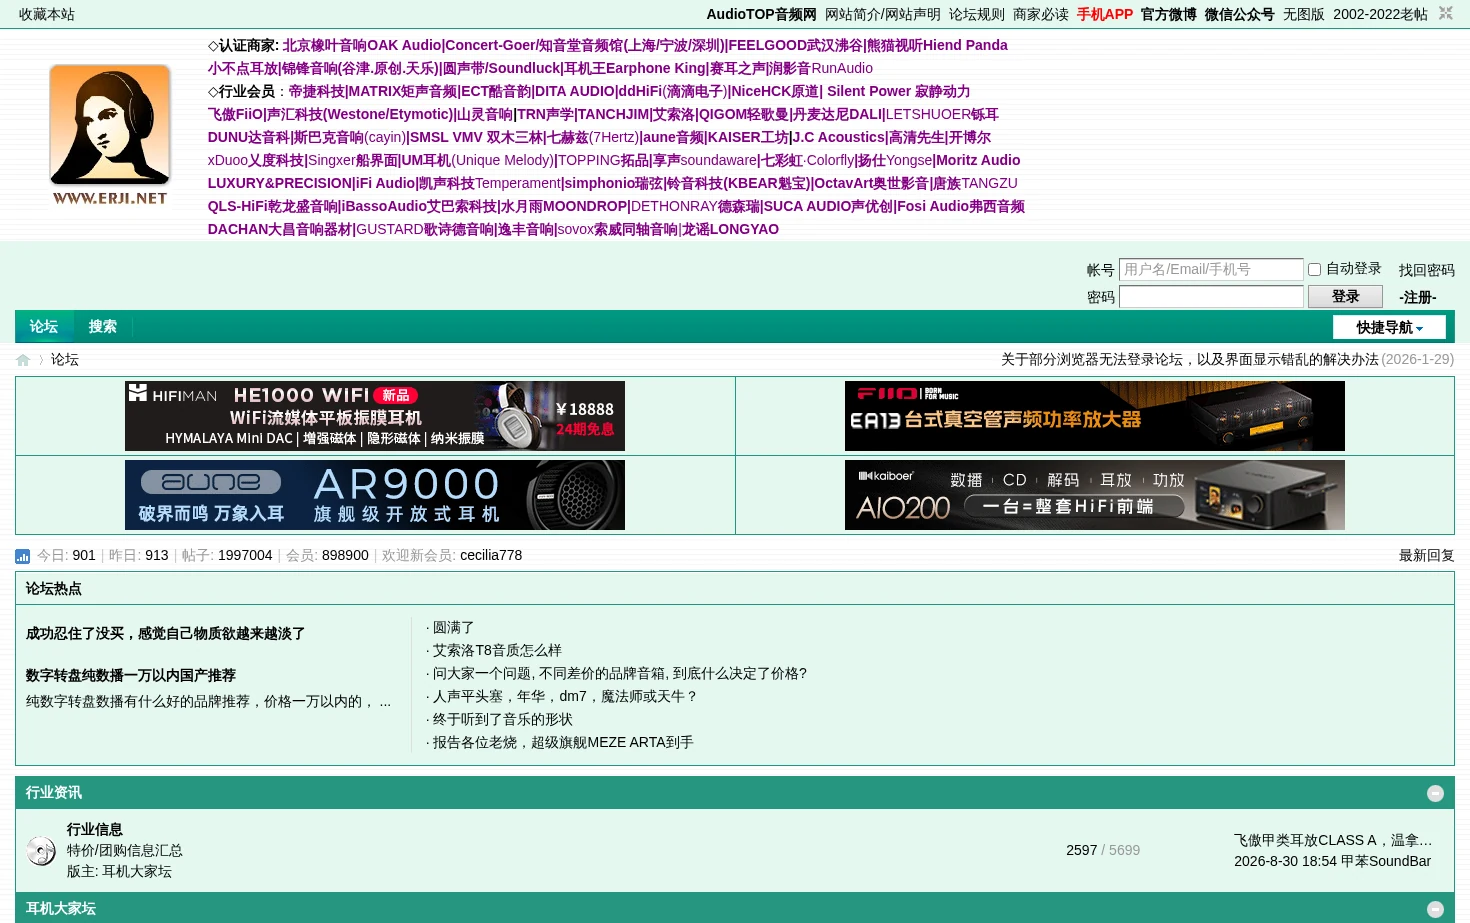
Task: Open thread 人声平头塞，年华，dm7
Action: (565, 696)
